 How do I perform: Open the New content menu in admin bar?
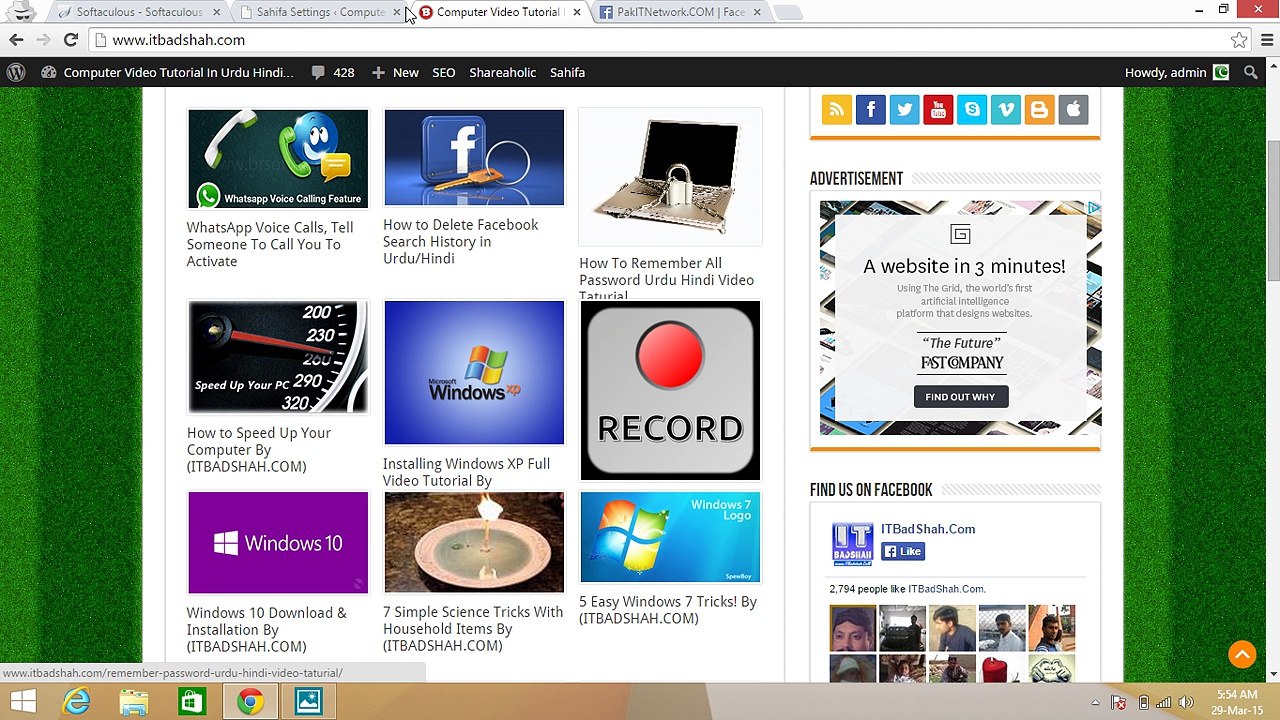tap(395, 72)
